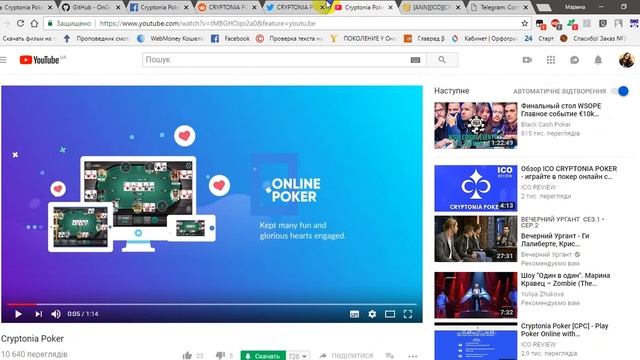
Task: Open the YouTube hamburger menu
Action: point(3,60)
